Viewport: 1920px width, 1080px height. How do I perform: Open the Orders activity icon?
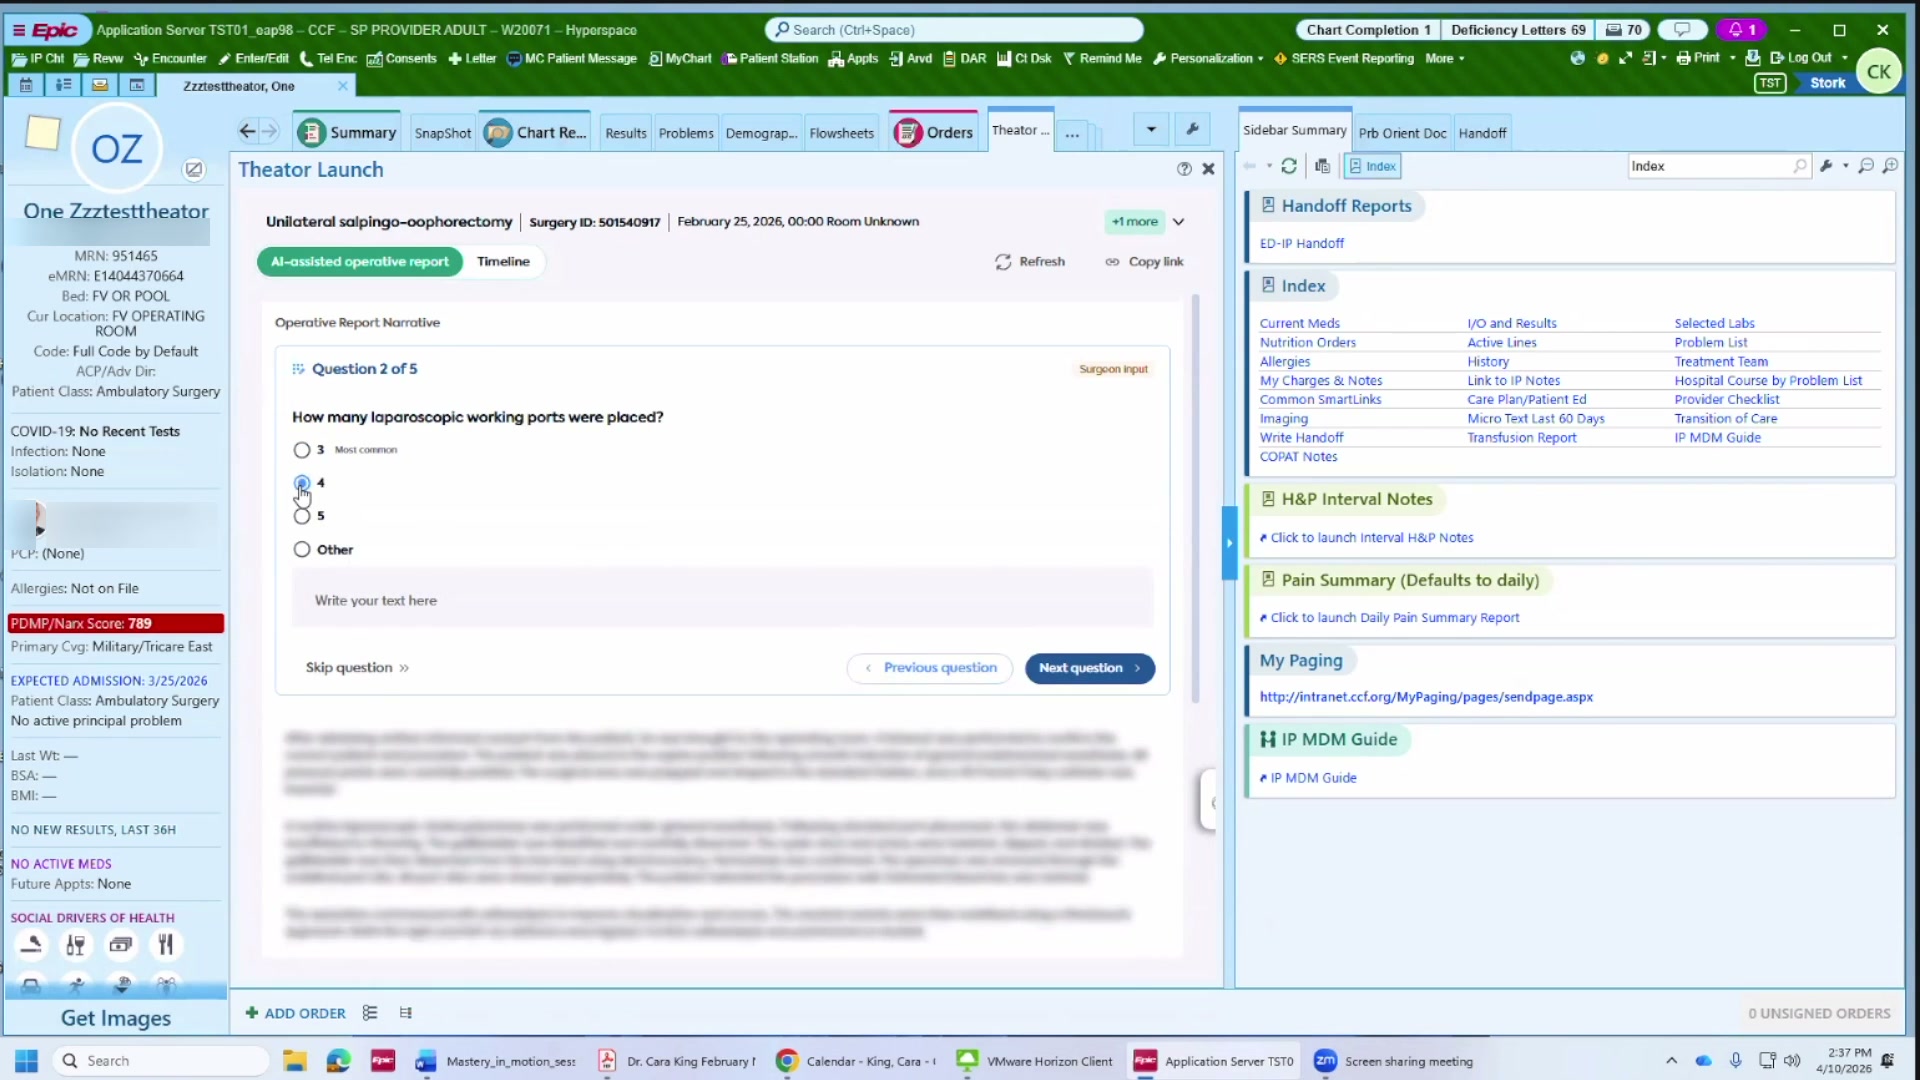[x=908, y=132]
